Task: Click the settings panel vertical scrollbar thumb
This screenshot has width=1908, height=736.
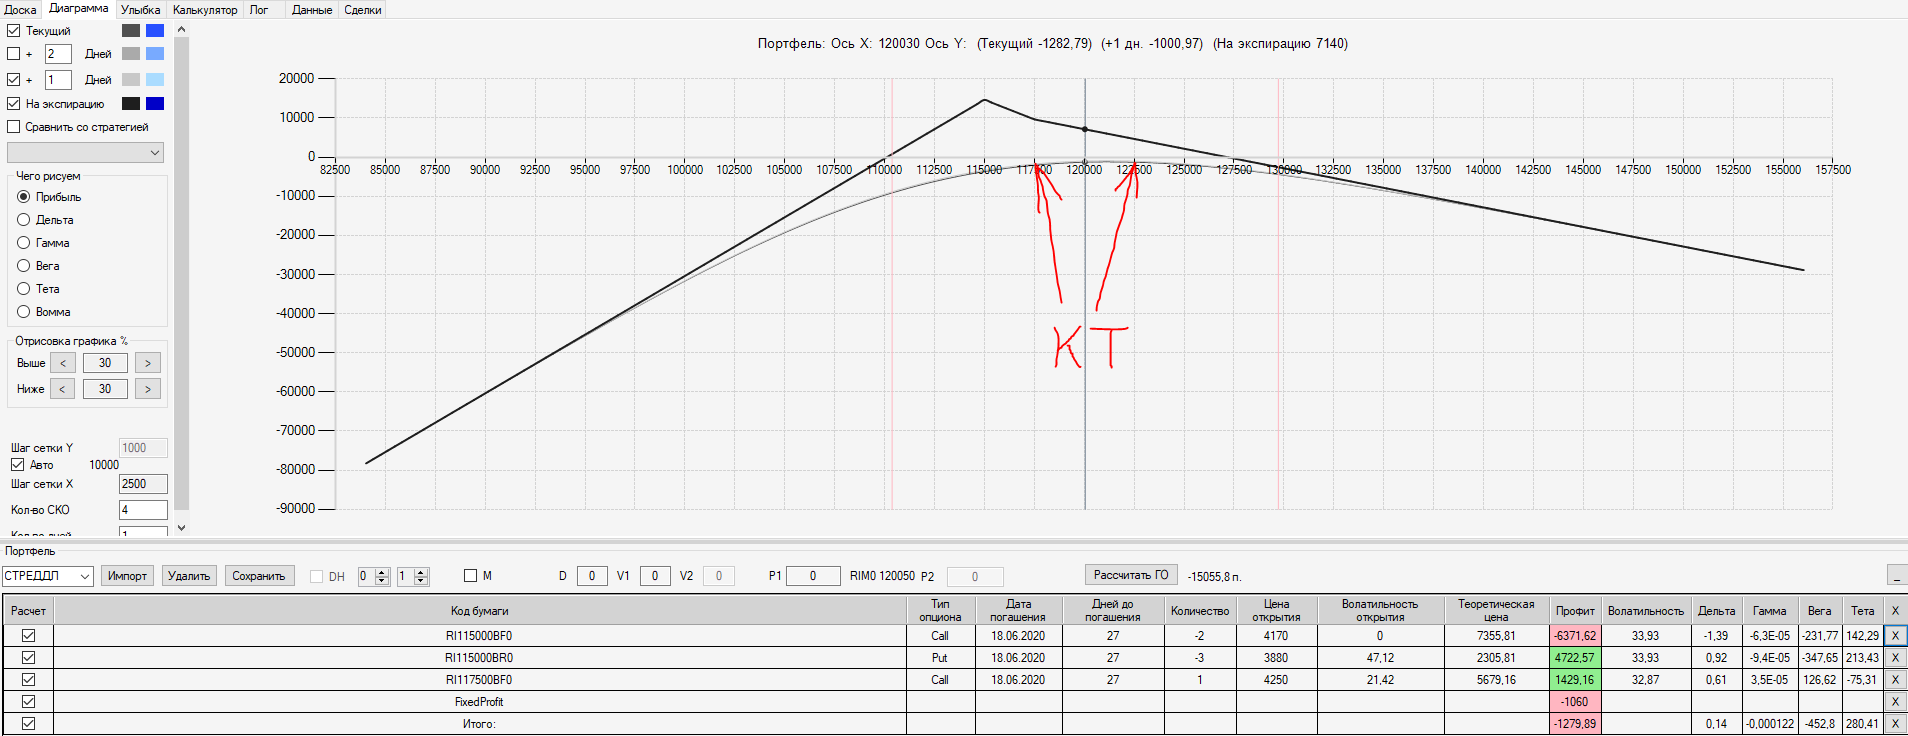Action: click(181, 275)
